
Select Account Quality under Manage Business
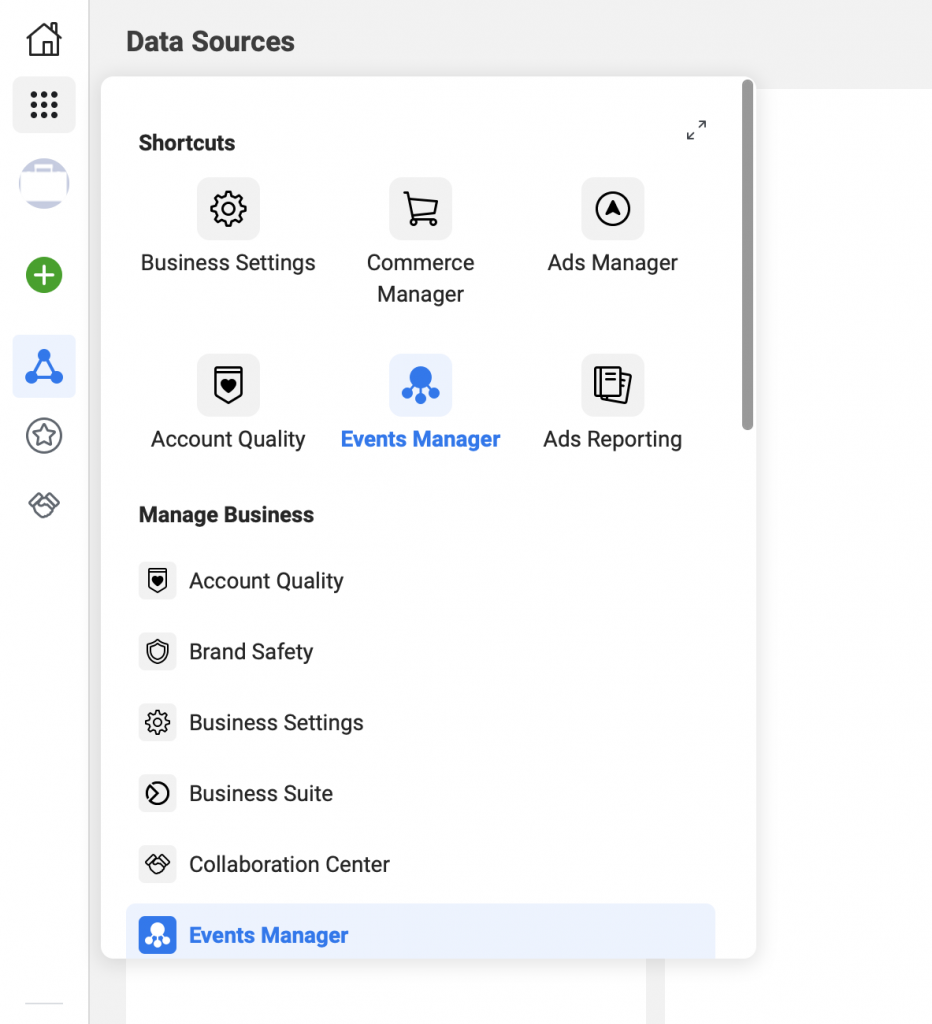click(265, 581)
